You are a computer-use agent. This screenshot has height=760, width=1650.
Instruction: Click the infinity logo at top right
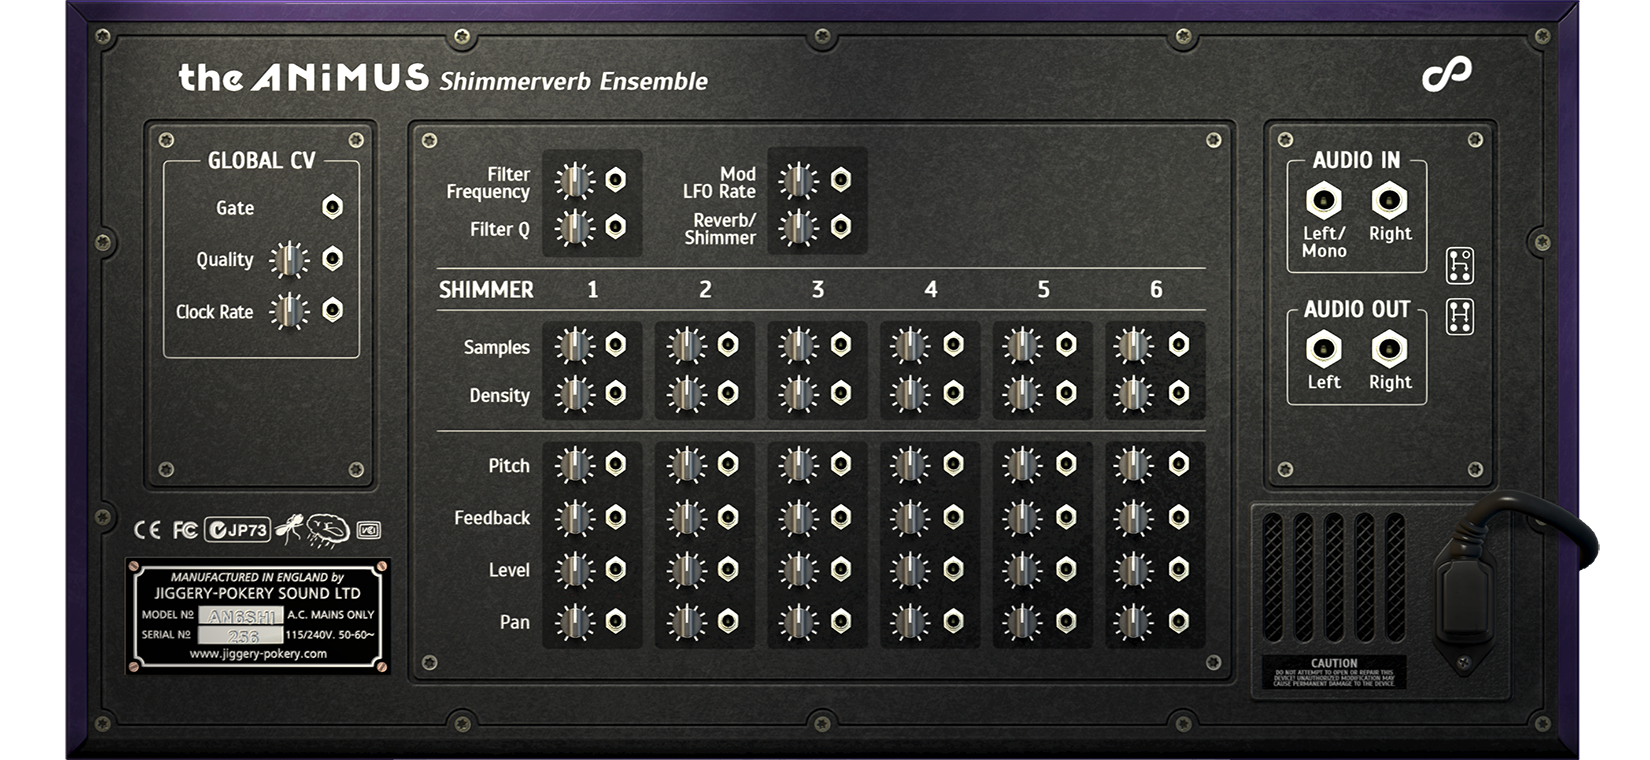1447,74
